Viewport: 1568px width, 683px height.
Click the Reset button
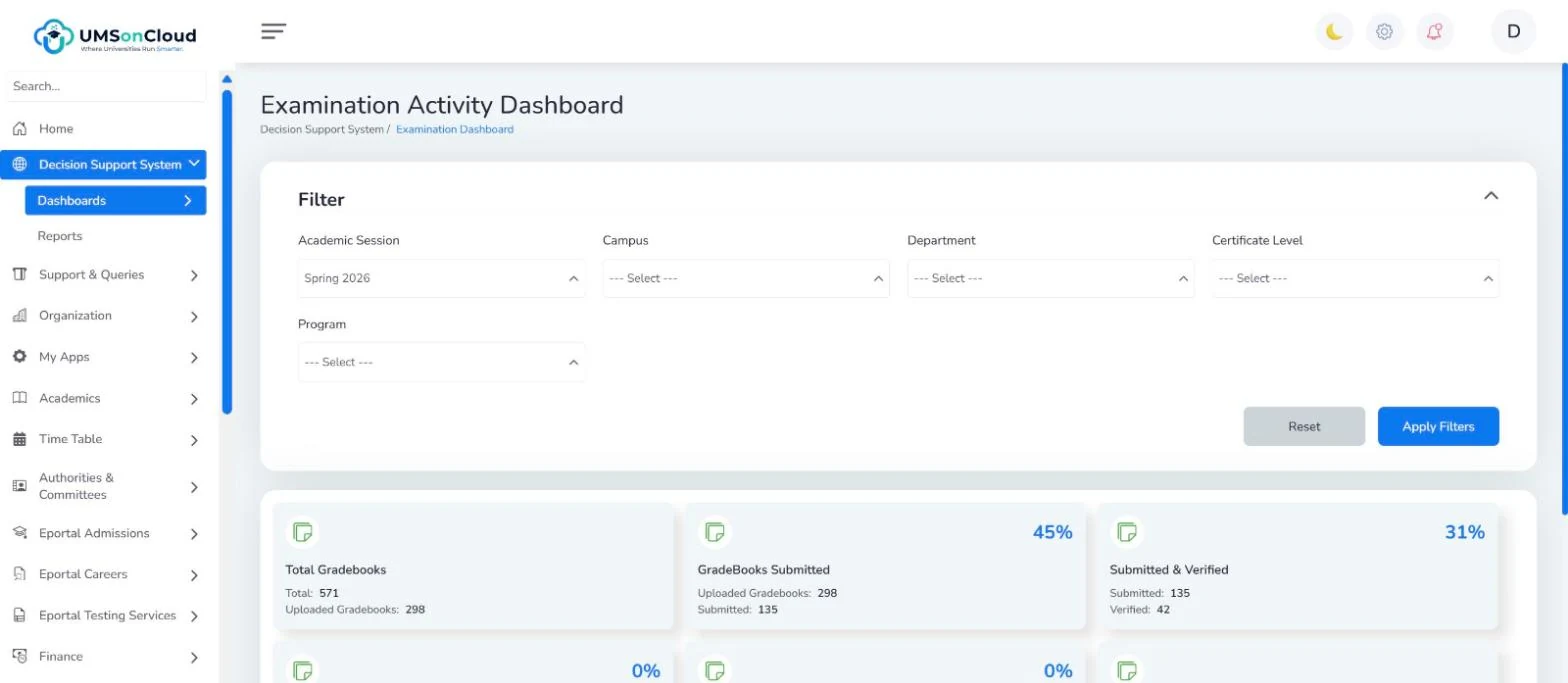[x=1304, y=426]
